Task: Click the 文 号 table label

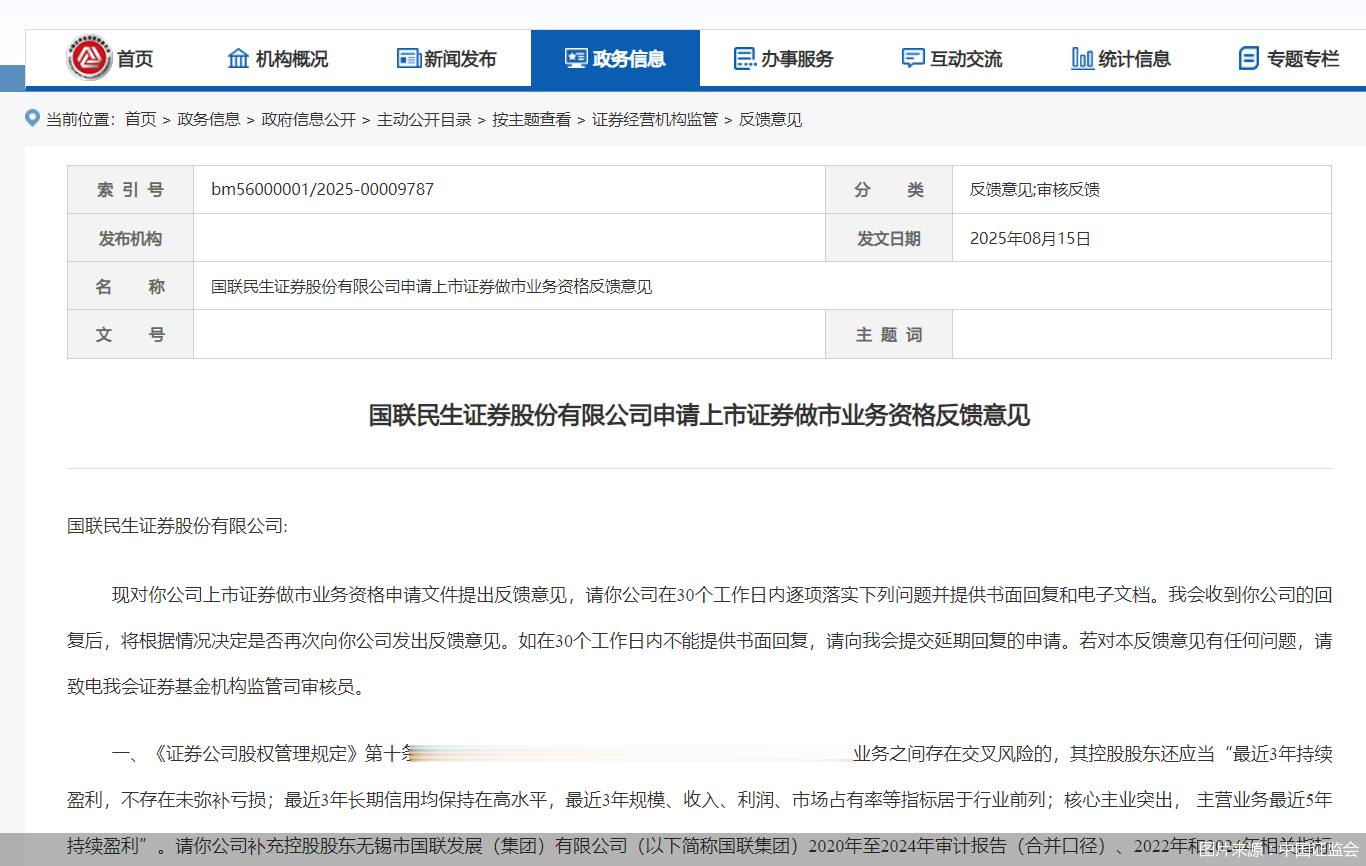Action: tap(130, 334)
